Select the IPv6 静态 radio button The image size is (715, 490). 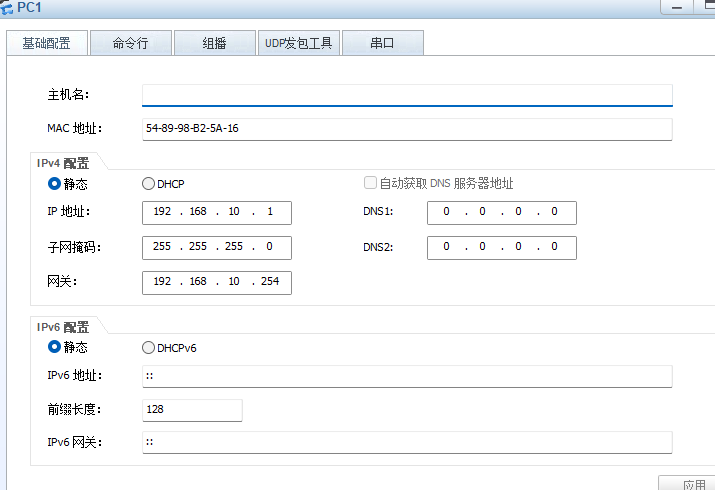55,347
